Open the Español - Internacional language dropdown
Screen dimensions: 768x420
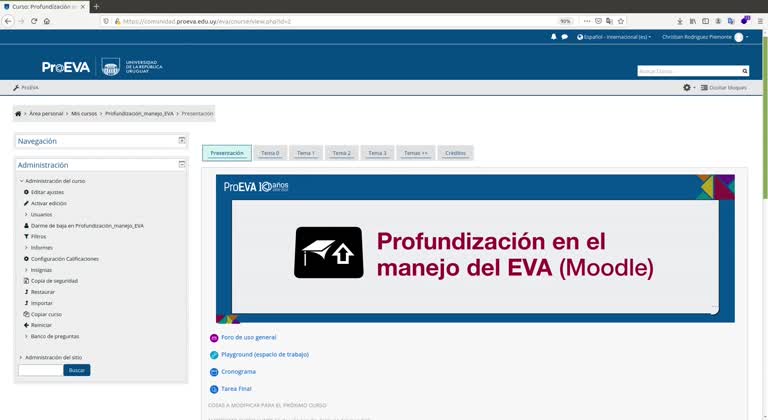point(614,37)
